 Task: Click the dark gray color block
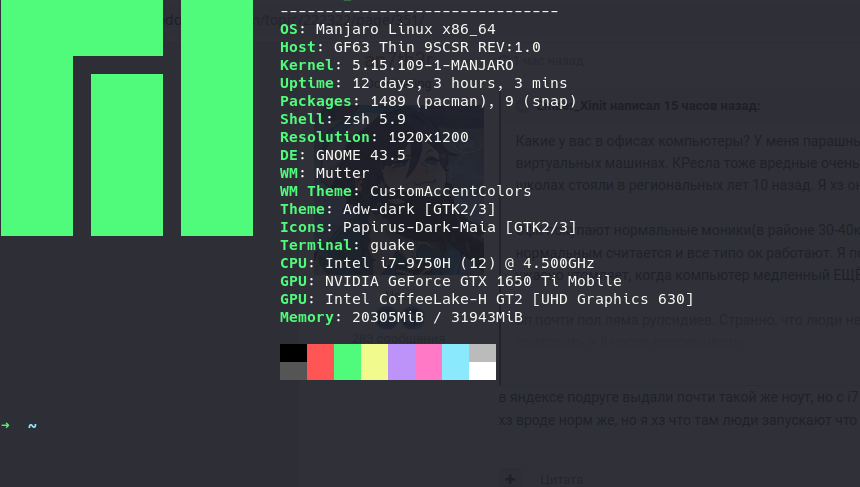(x=293, y=371)
